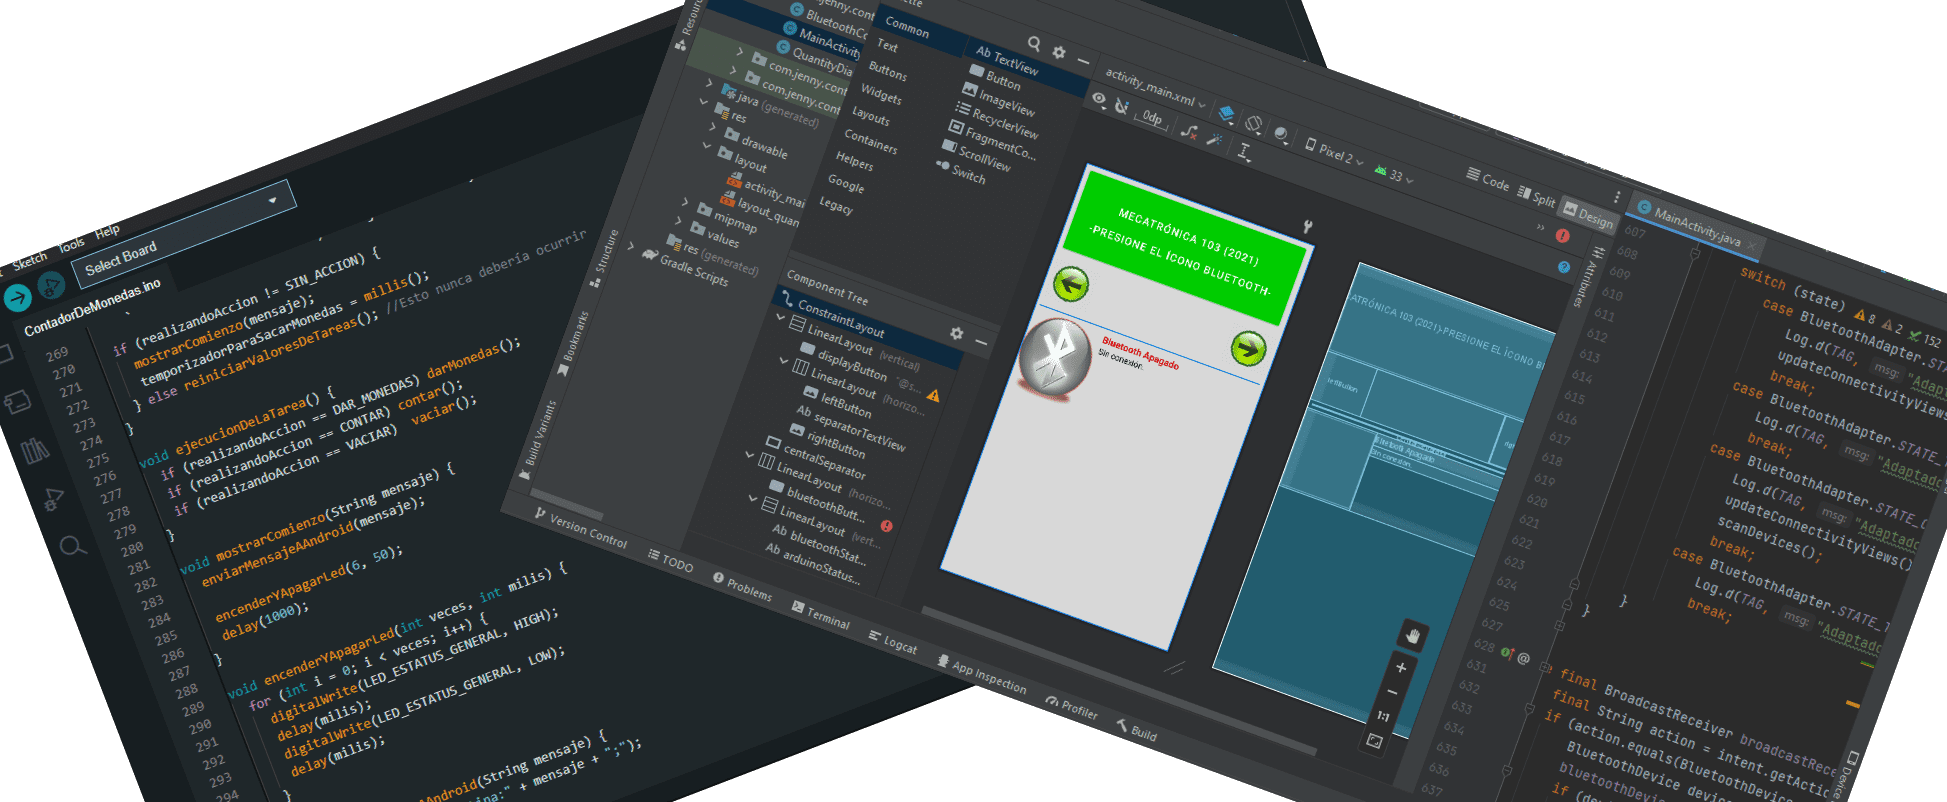Hide the Component Tree with minus icon
This screenshot has width=1947, height=802.
981,342
